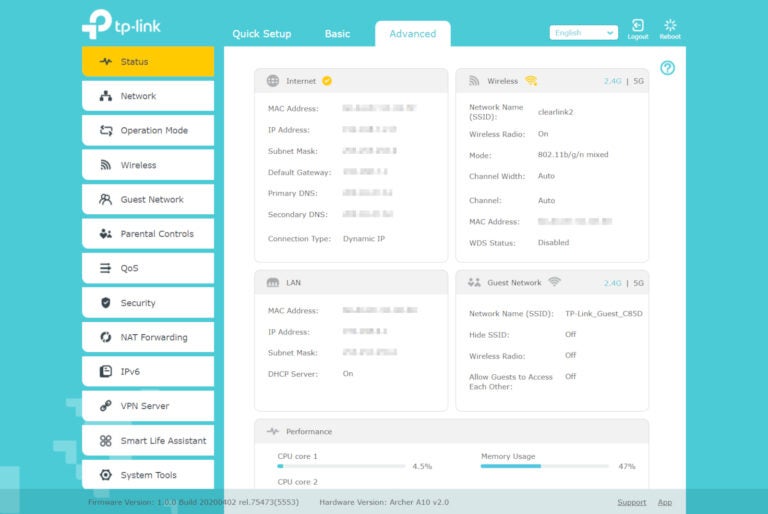
Task: Show Guest Network 5G details
Action: [637, 283]
